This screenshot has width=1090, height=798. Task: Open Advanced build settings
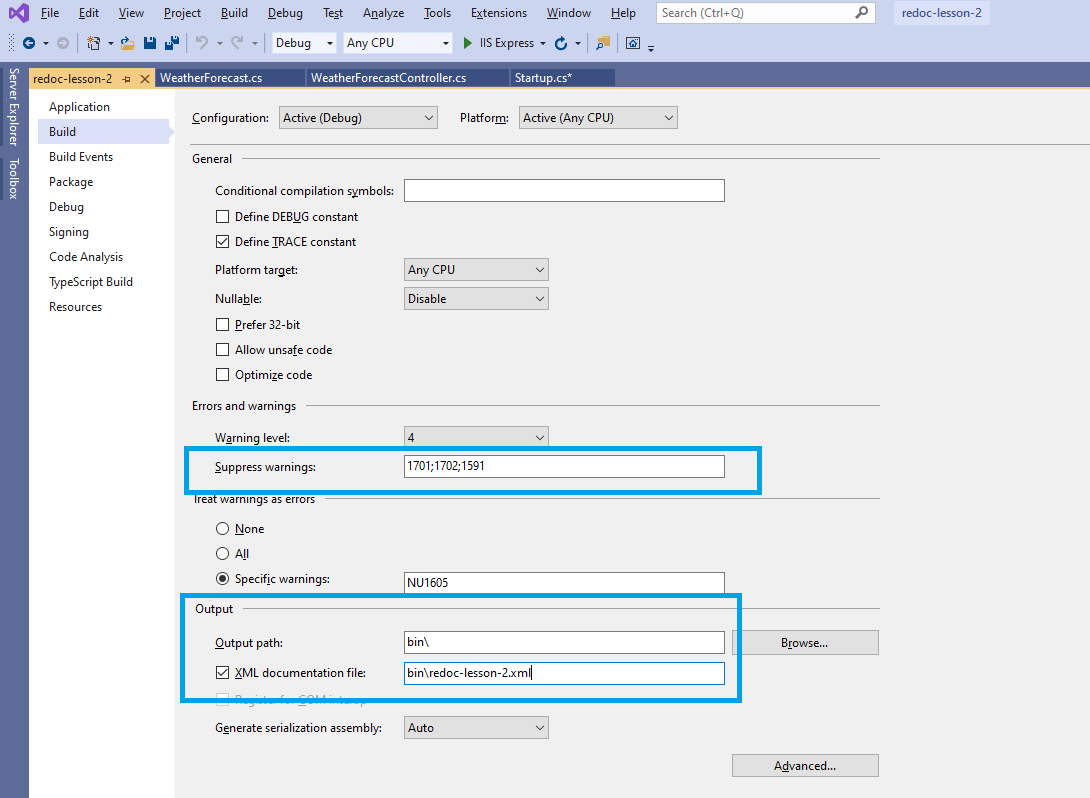(804, 765)
